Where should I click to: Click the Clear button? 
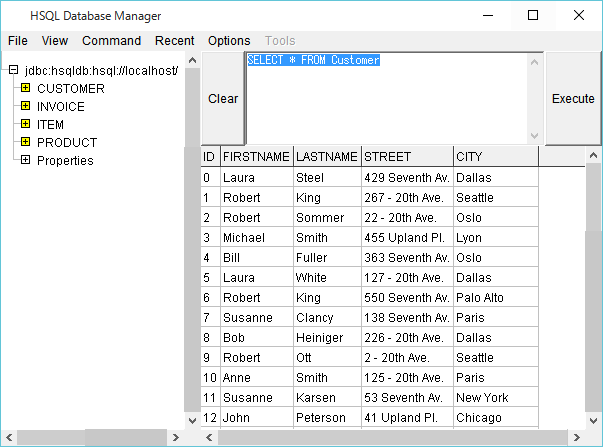coord(223,98)
